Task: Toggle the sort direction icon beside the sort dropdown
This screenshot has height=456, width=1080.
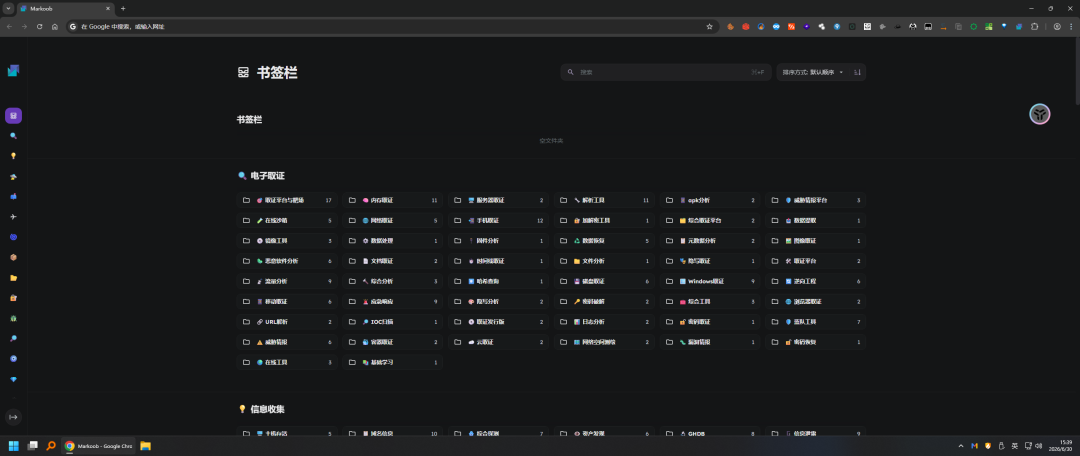Action: pos(858,72)
